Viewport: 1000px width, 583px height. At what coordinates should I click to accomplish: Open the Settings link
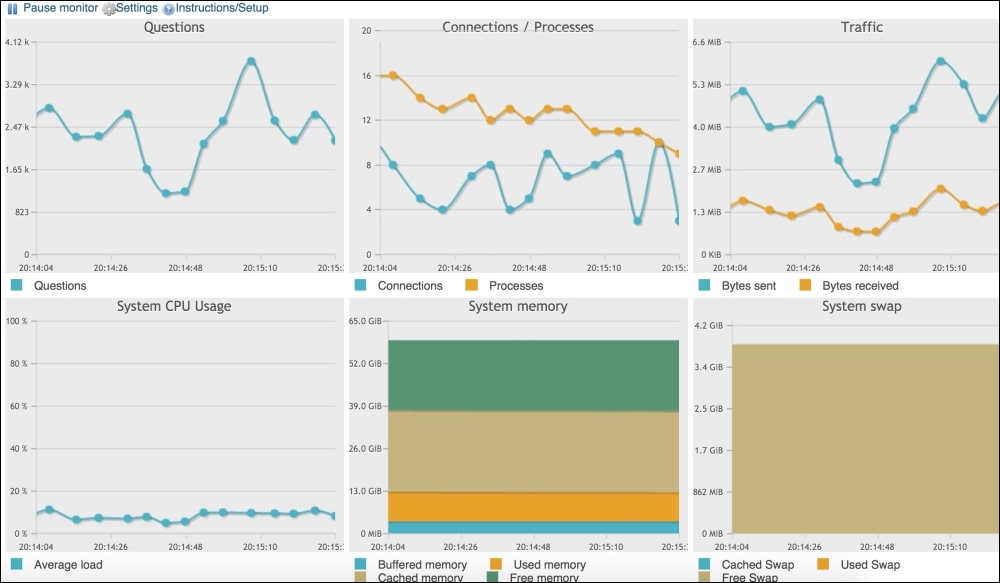coord(137,8)
